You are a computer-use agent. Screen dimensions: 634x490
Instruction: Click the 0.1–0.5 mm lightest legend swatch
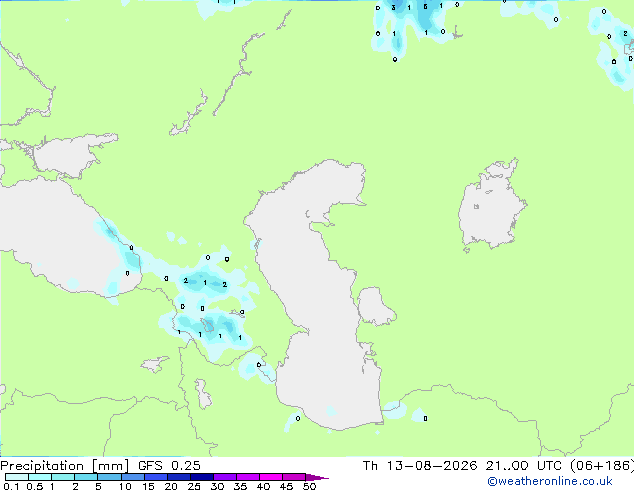17,477
